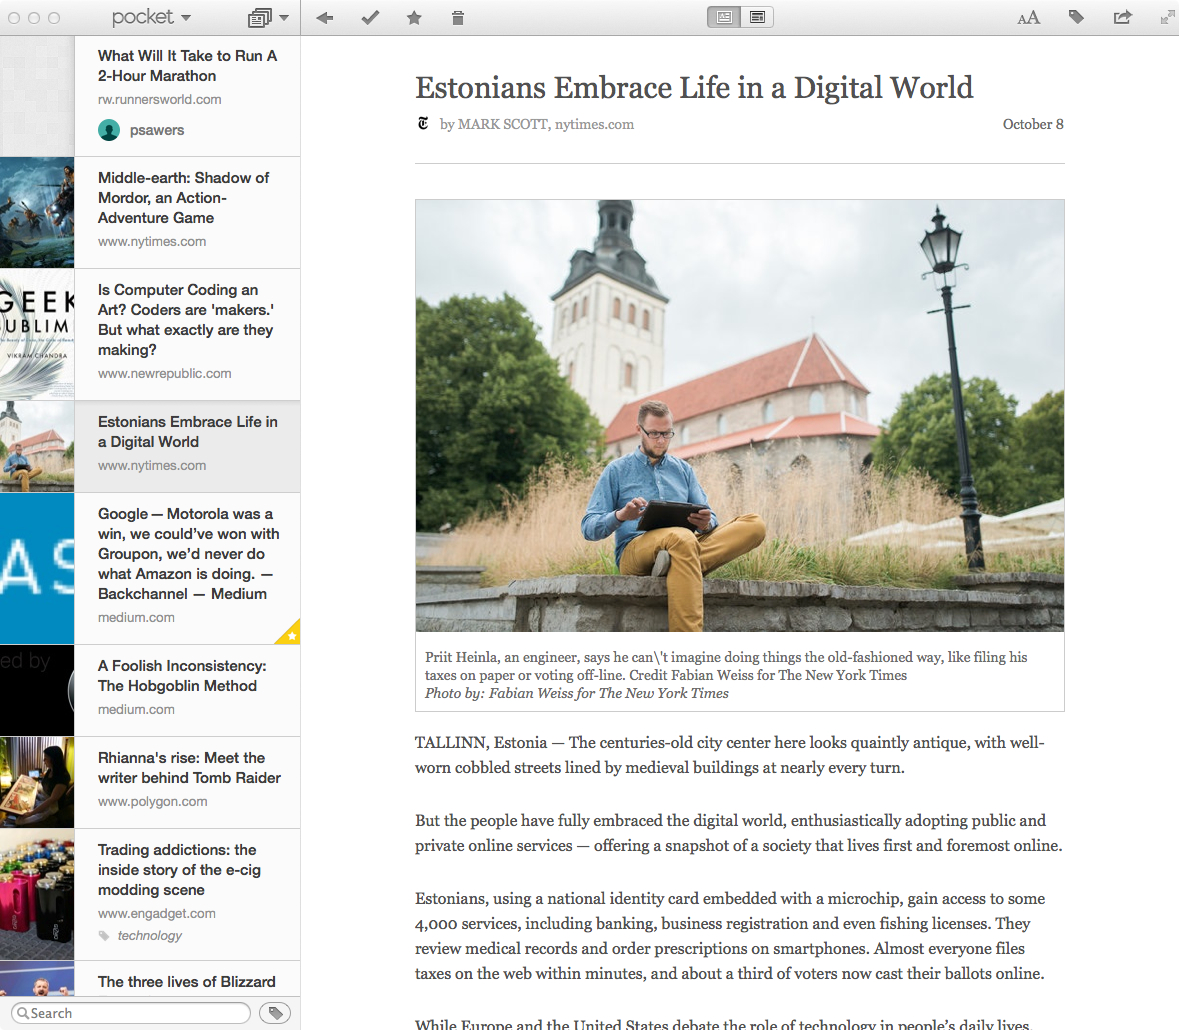The height and width of the screenshot is (1030, 1179).
Task: Click the back arrow in the toolbar
Action: [325, 17]
